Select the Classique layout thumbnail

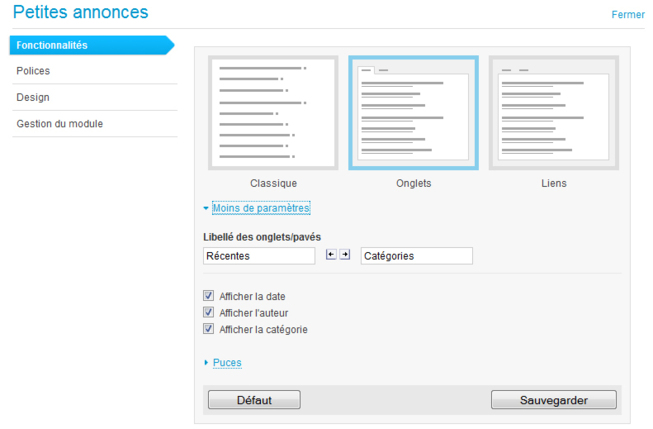pyautogui.click(x=273, y=113)
